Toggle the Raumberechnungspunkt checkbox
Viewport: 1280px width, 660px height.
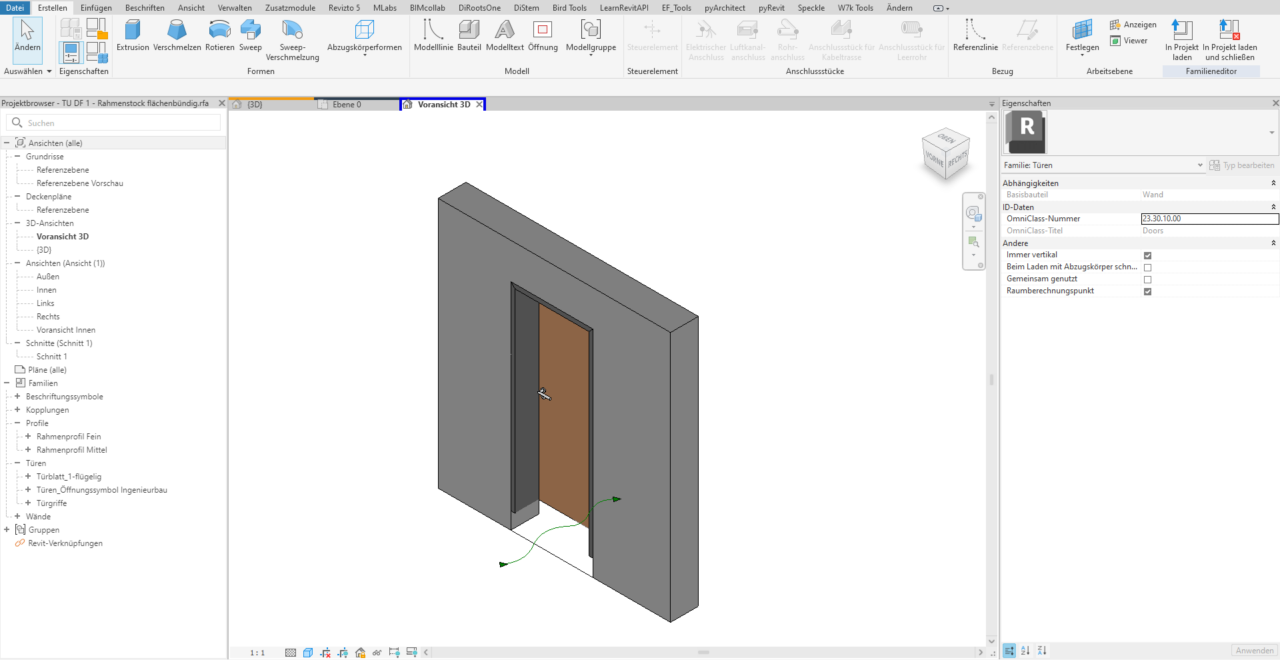coord(1148,291)
